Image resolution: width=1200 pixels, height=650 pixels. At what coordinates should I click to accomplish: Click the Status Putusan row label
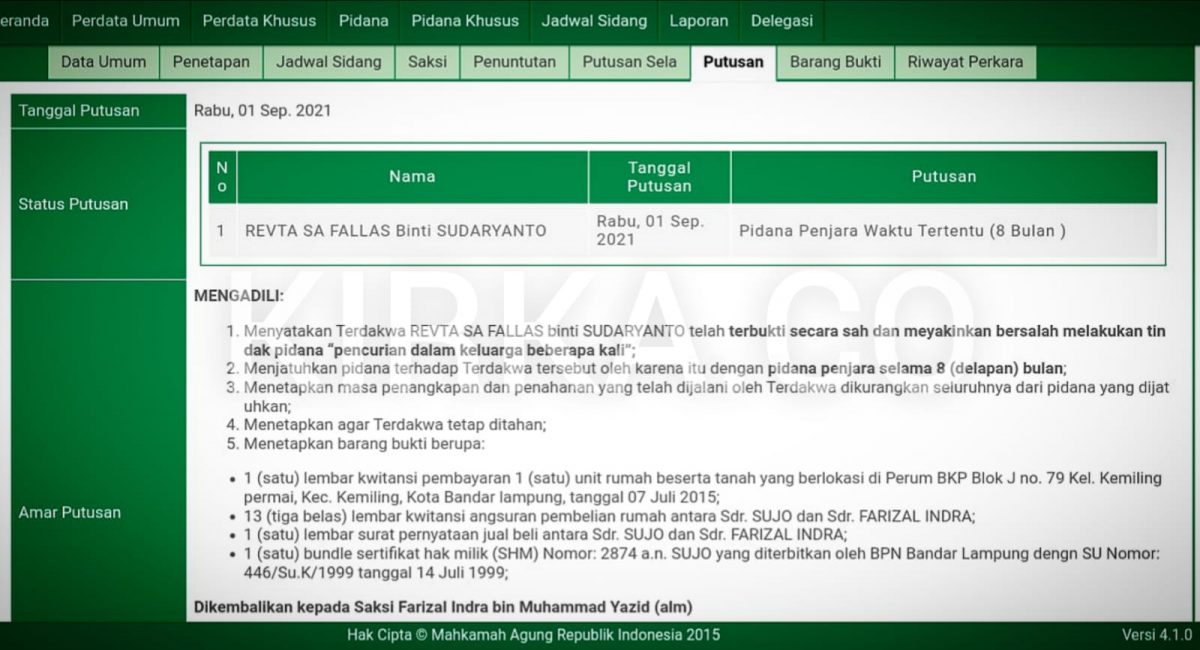(x=98, y=204)
